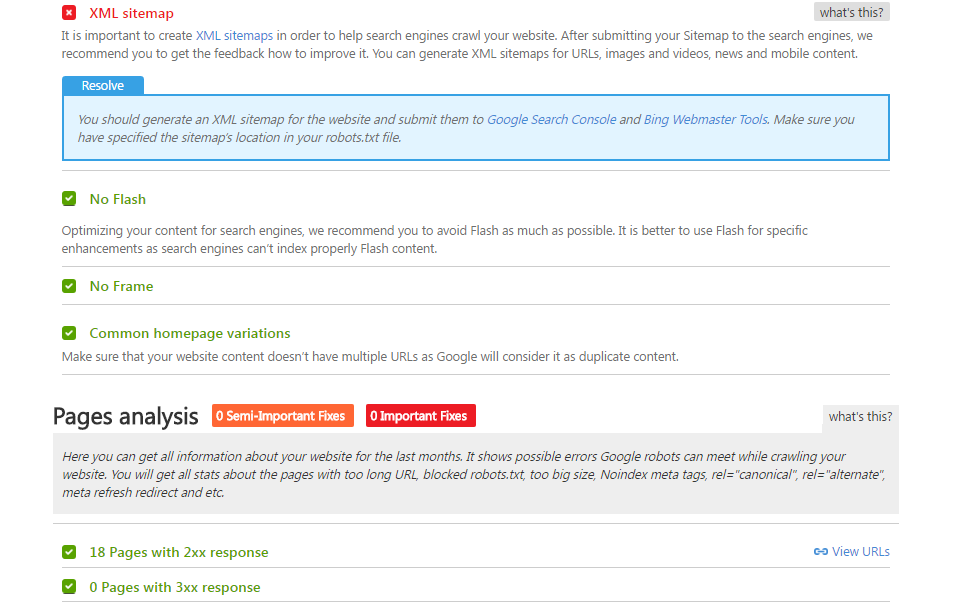
Task: Open the Google Search Console link
Action: pyautogui.click(x=551, y=119)
